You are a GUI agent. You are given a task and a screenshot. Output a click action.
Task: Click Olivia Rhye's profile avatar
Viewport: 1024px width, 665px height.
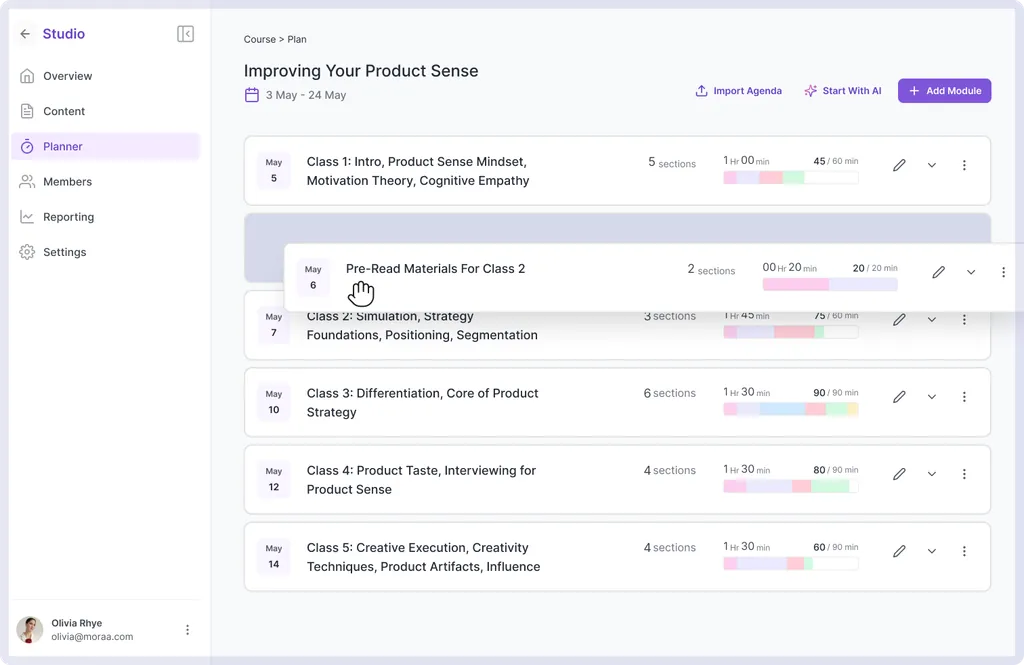[x=29, y=630]
